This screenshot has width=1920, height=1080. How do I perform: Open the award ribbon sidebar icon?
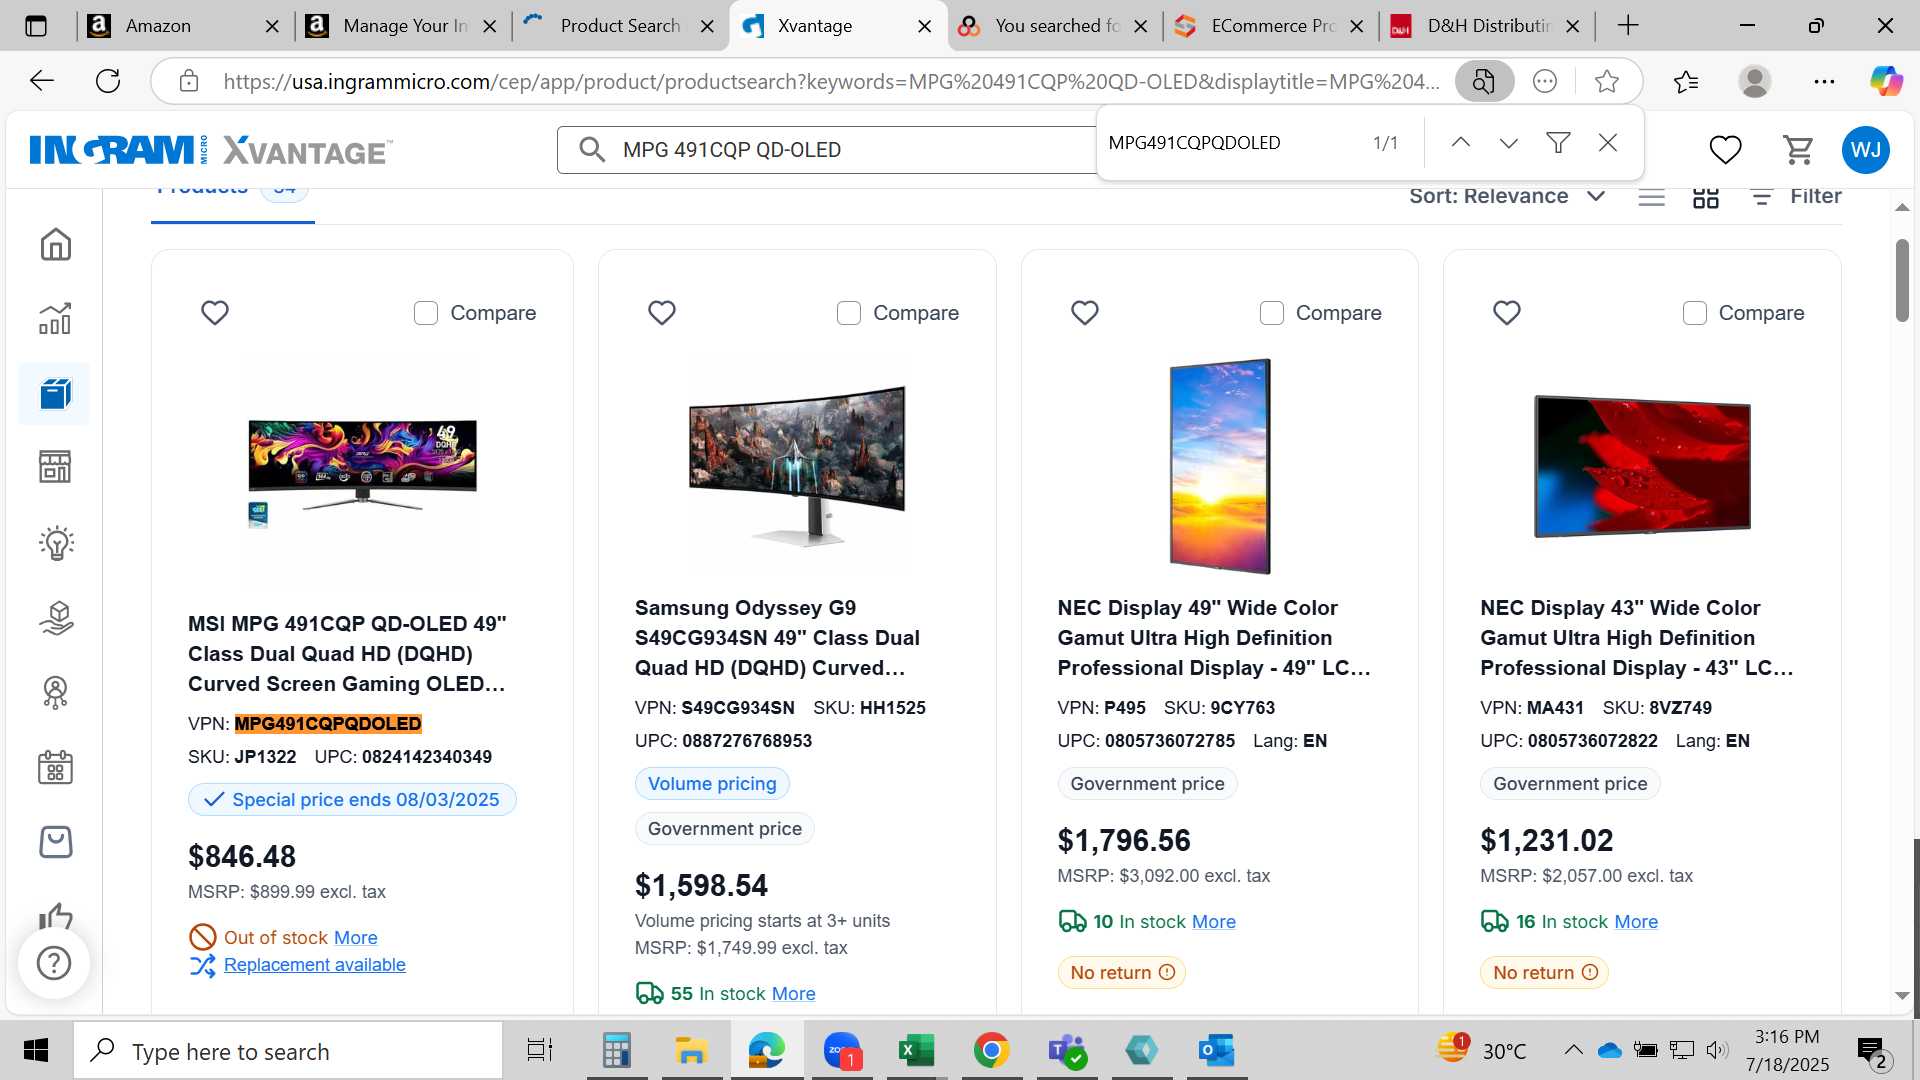(55, 692)
